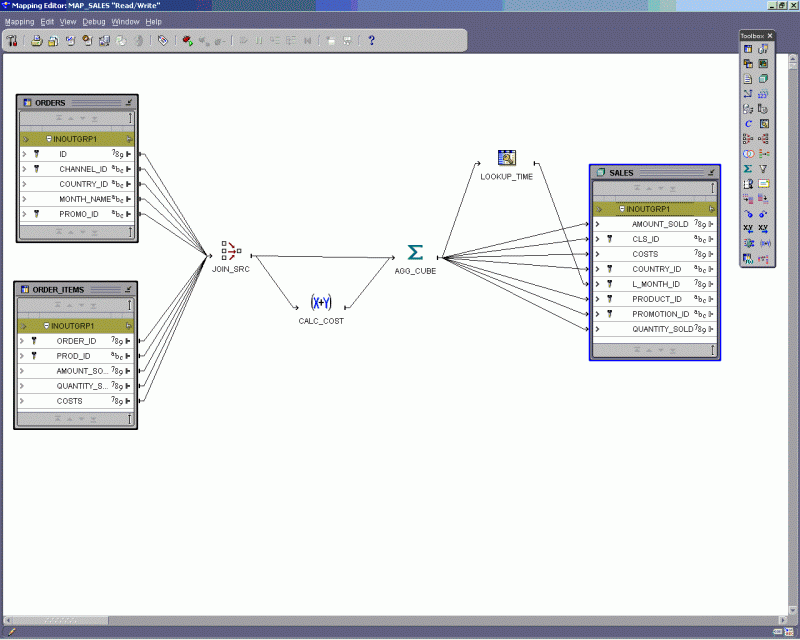
Task: Select the Table operator tool in the Toolbox
Action: click(x=748, y=49)
